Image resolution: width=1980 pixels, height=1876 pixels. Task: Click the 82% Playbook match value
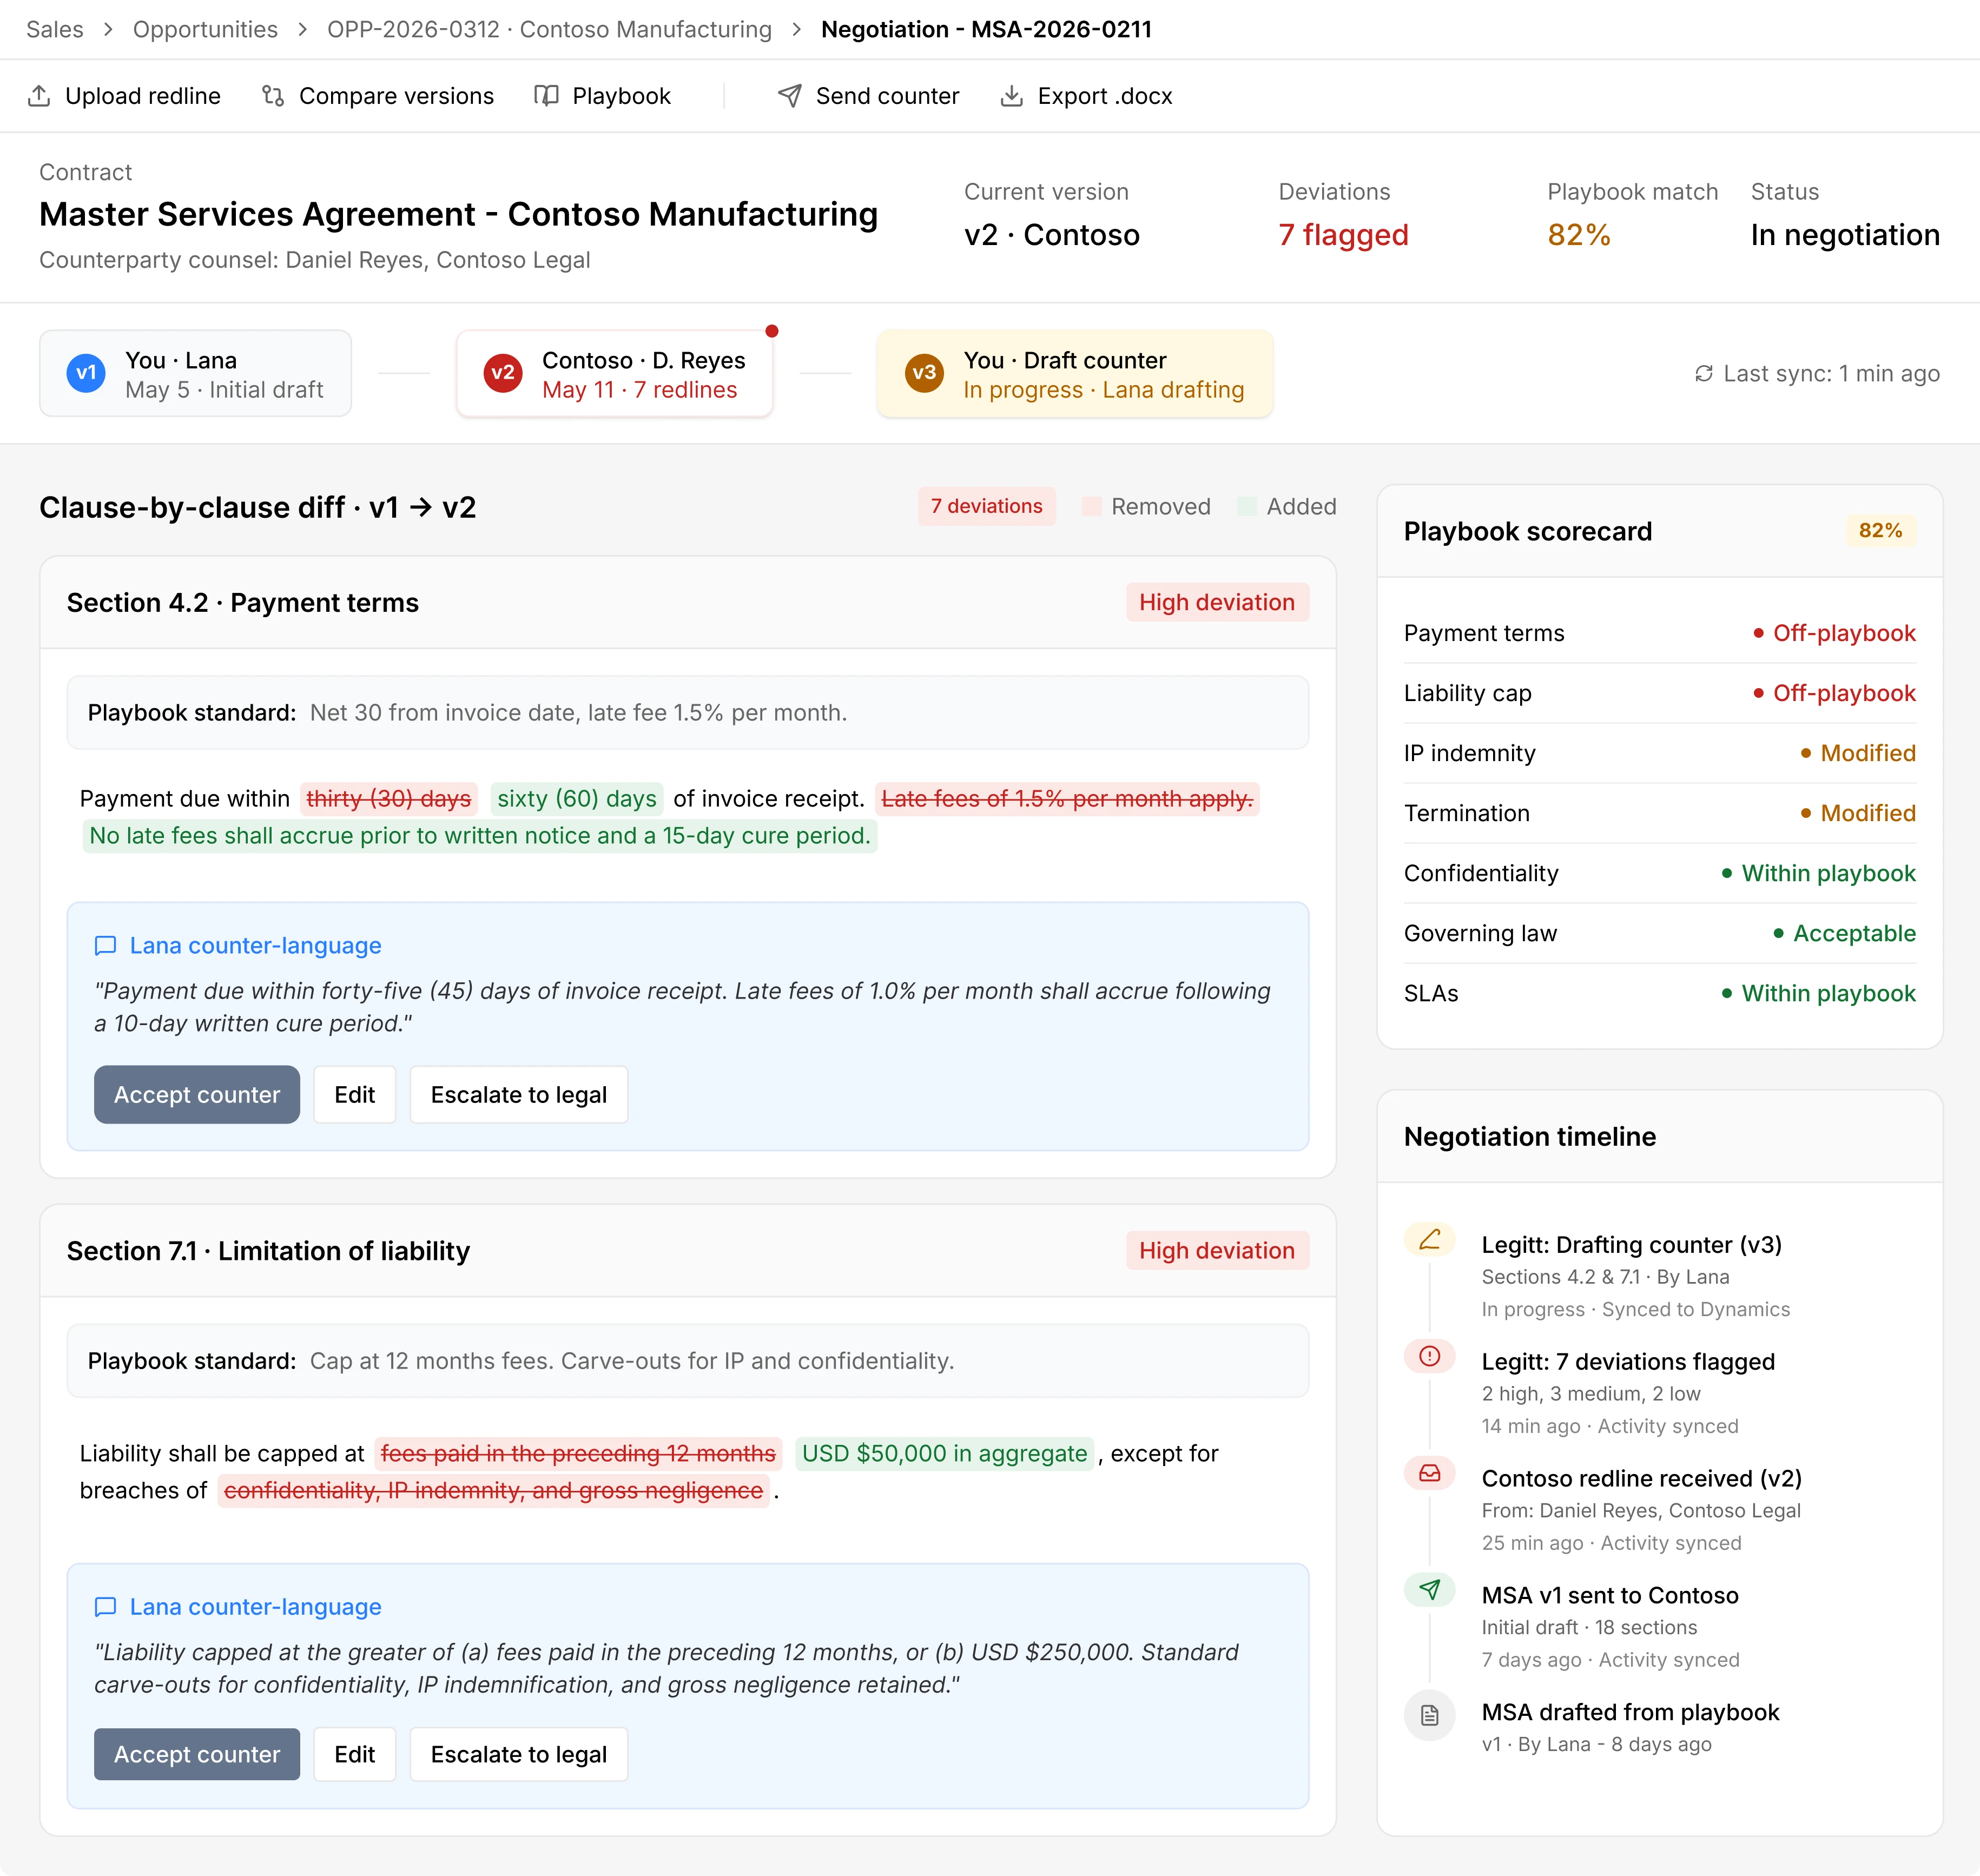pyautogui.click(x=1579, y=235)
